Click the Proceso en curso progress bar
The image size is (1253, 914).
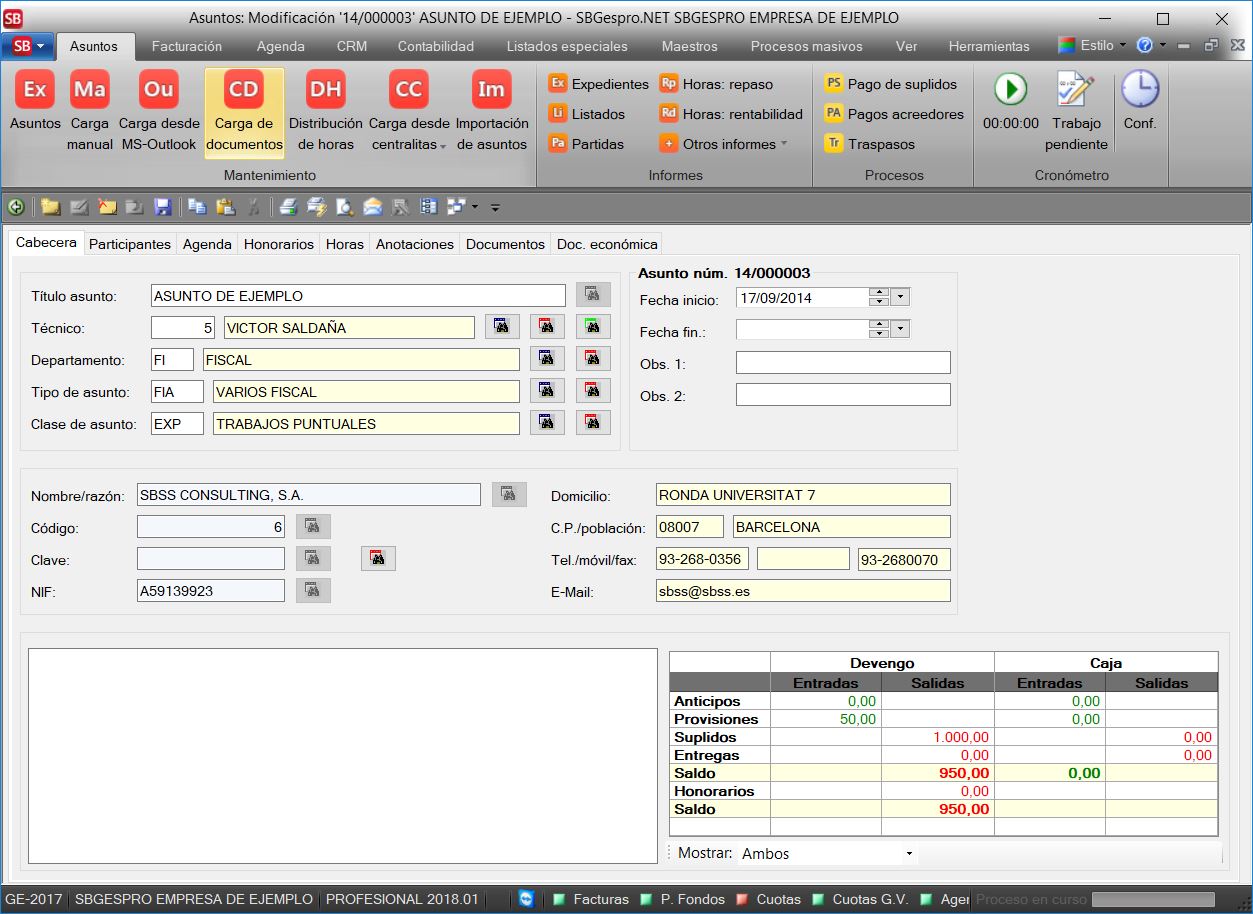point(1152,899)
